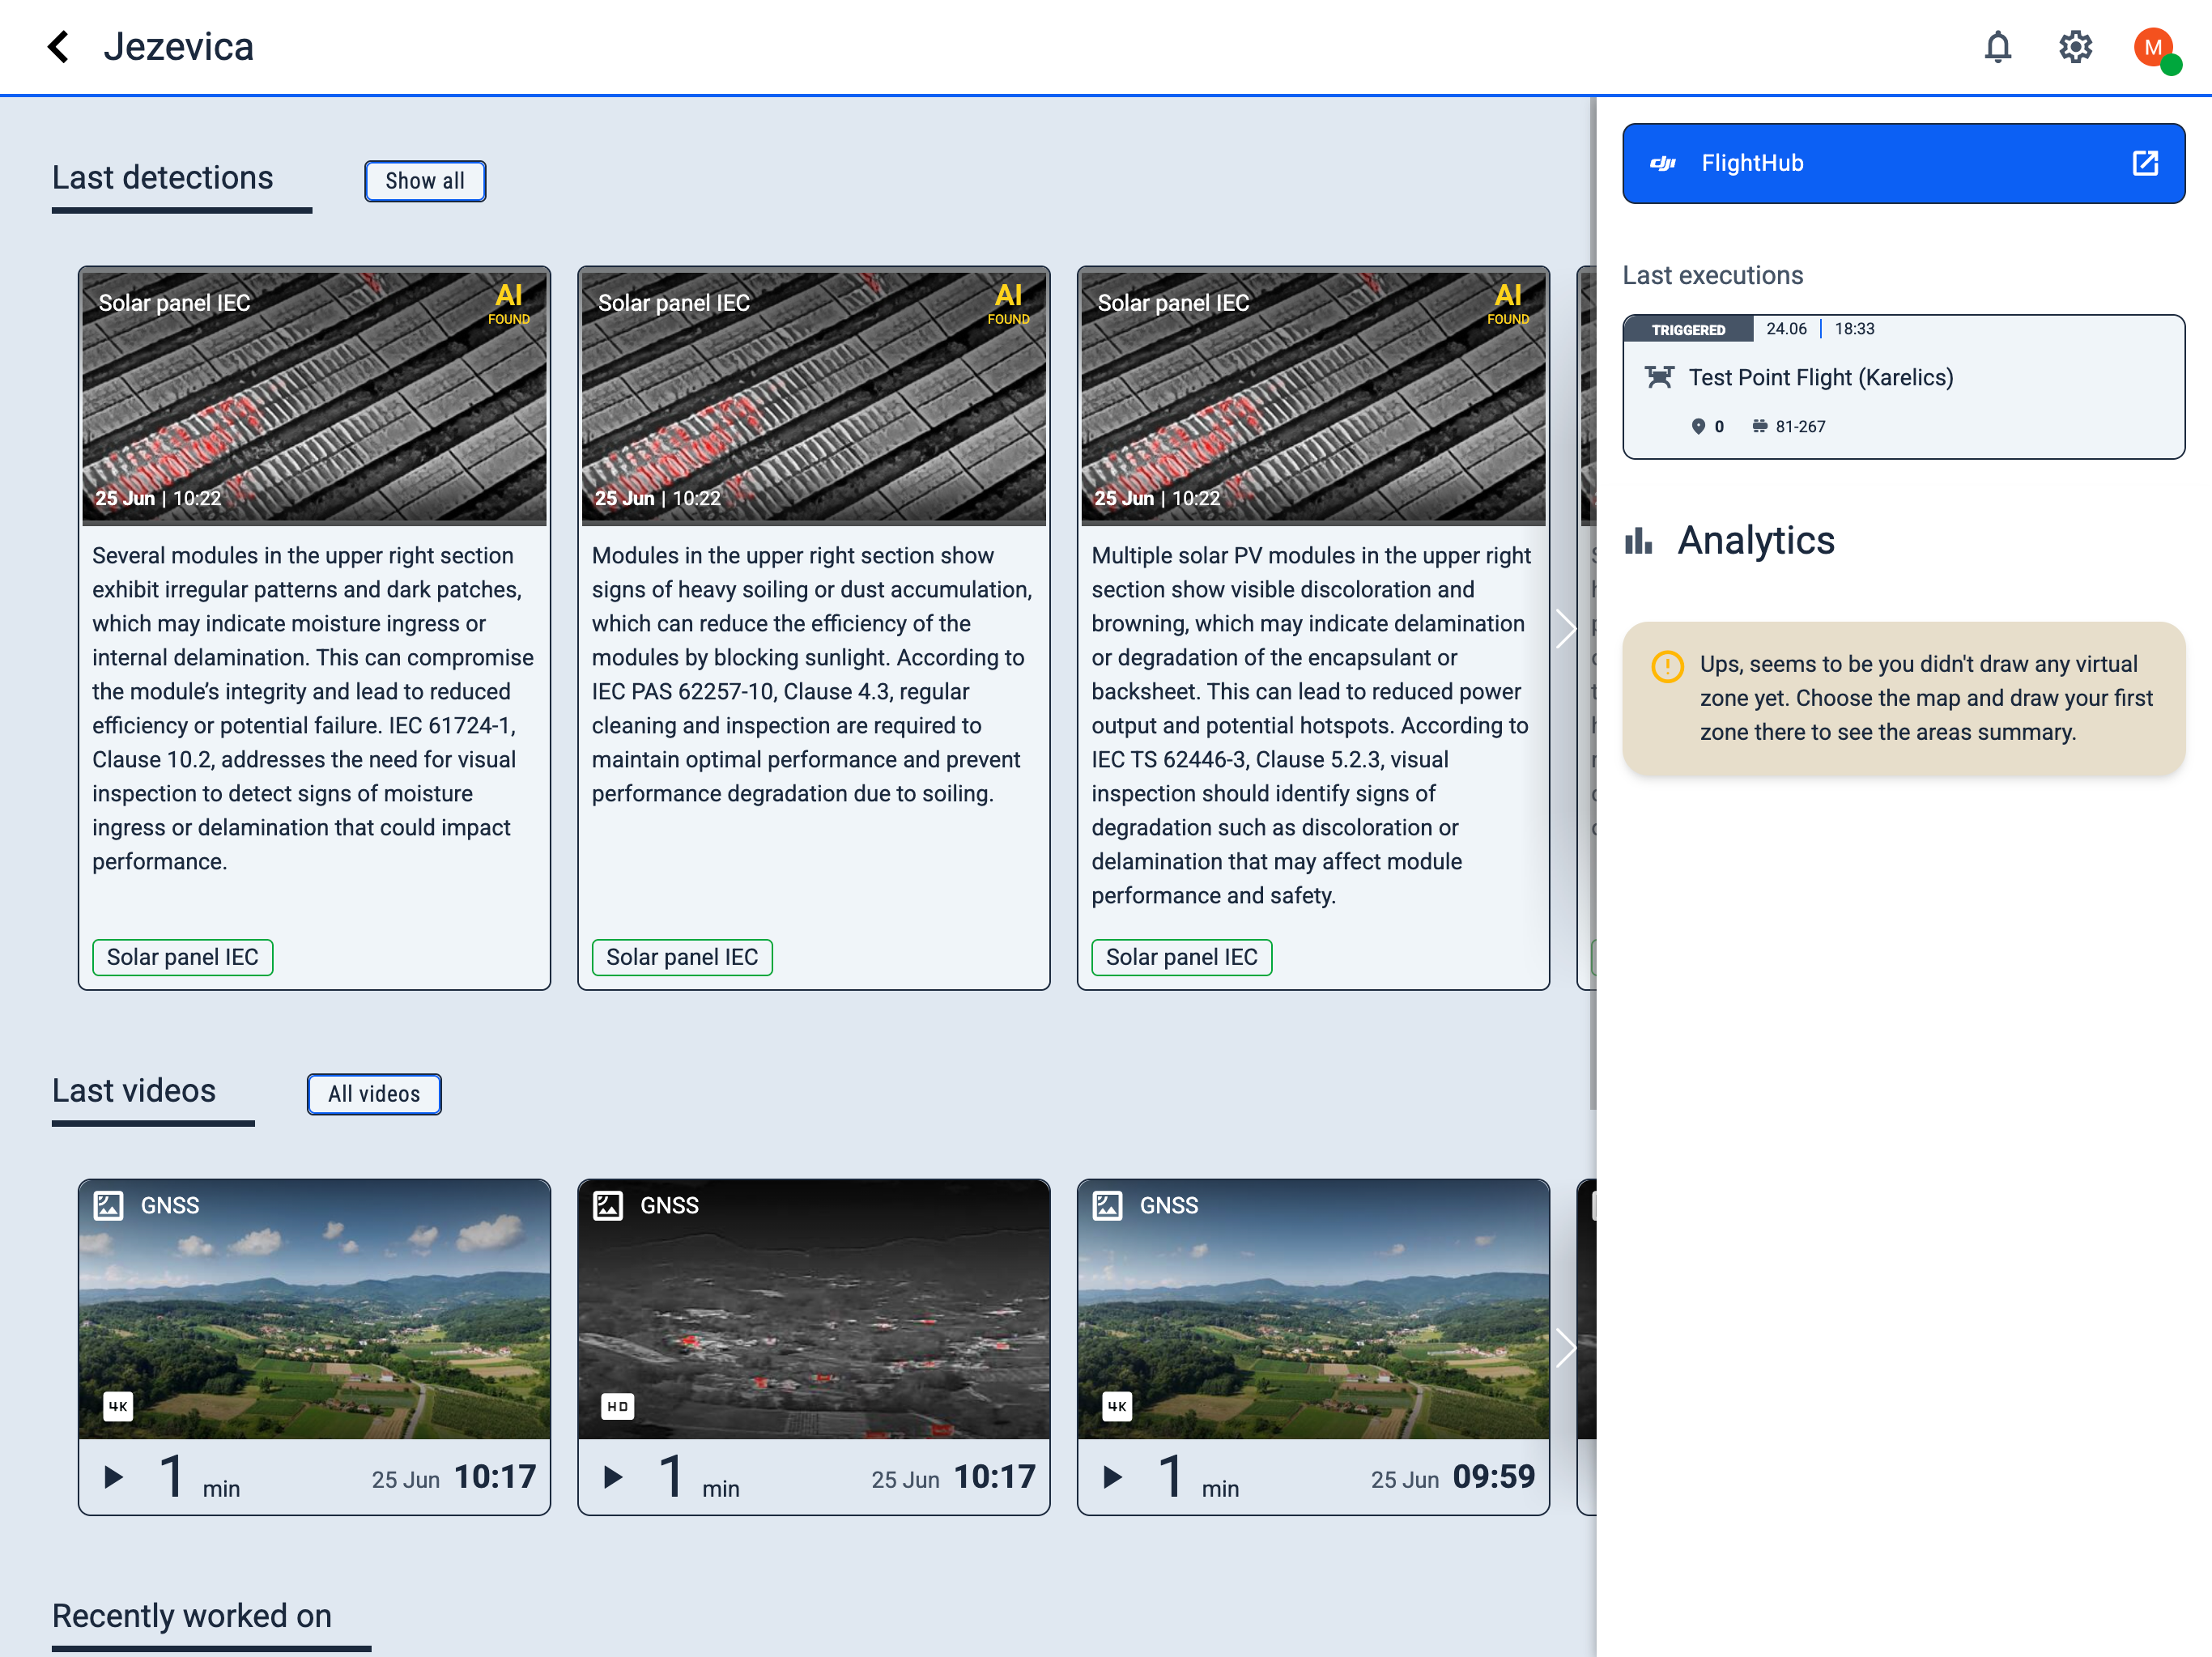The width and height of the screenshot is (2212, 1657).
Task: Open the notifications bell
Action: [1997, 47]
